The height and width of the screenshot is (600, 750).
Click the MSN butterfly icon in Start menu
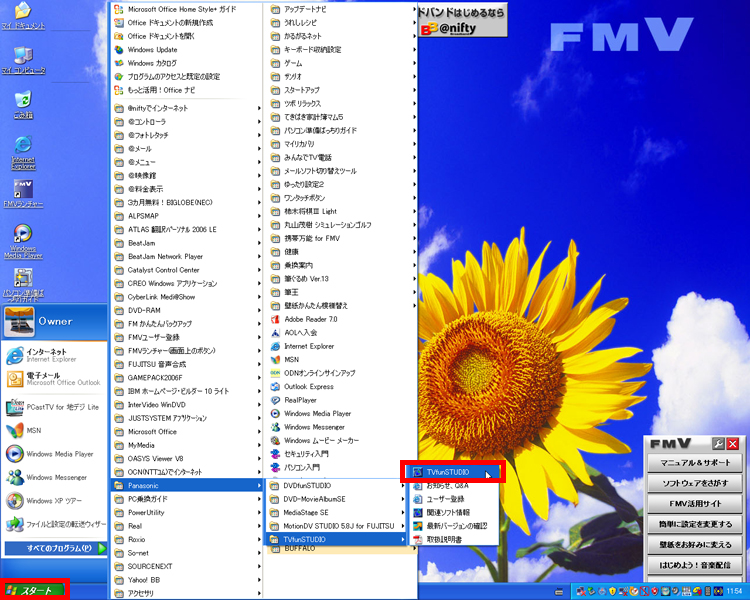point(15,430)
